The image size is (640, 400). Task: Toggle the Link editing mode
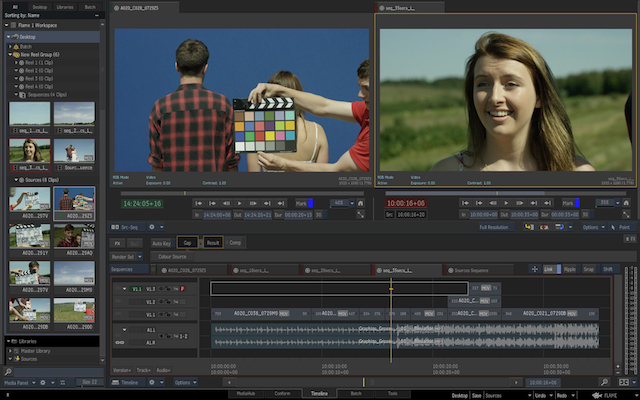point(549,270)
